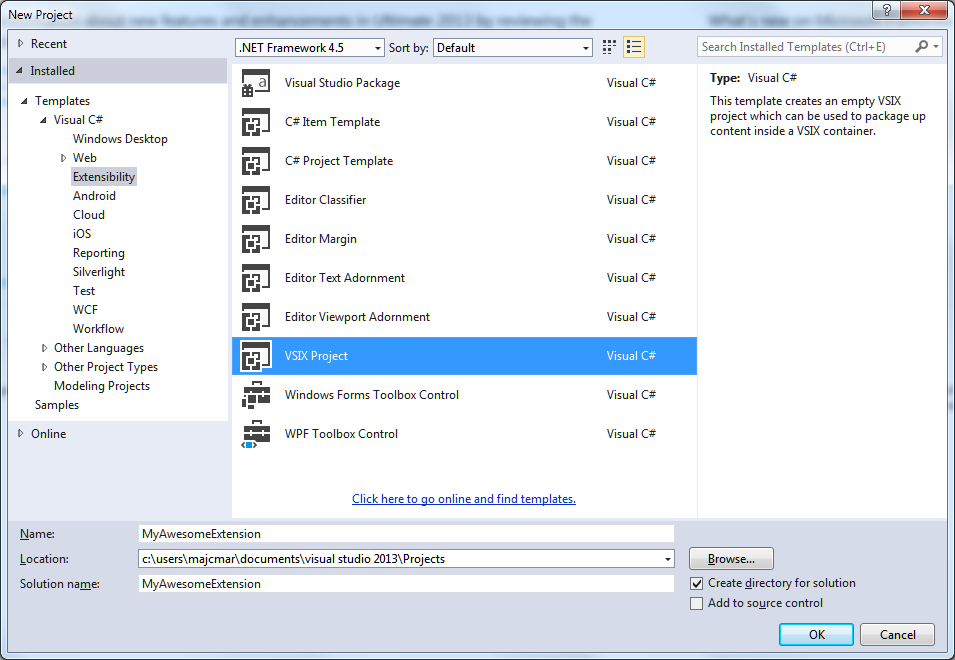The width and height of the screenshot is (955, 660).
Task: Expand the Web node
Action: click(x=63, y=158)
